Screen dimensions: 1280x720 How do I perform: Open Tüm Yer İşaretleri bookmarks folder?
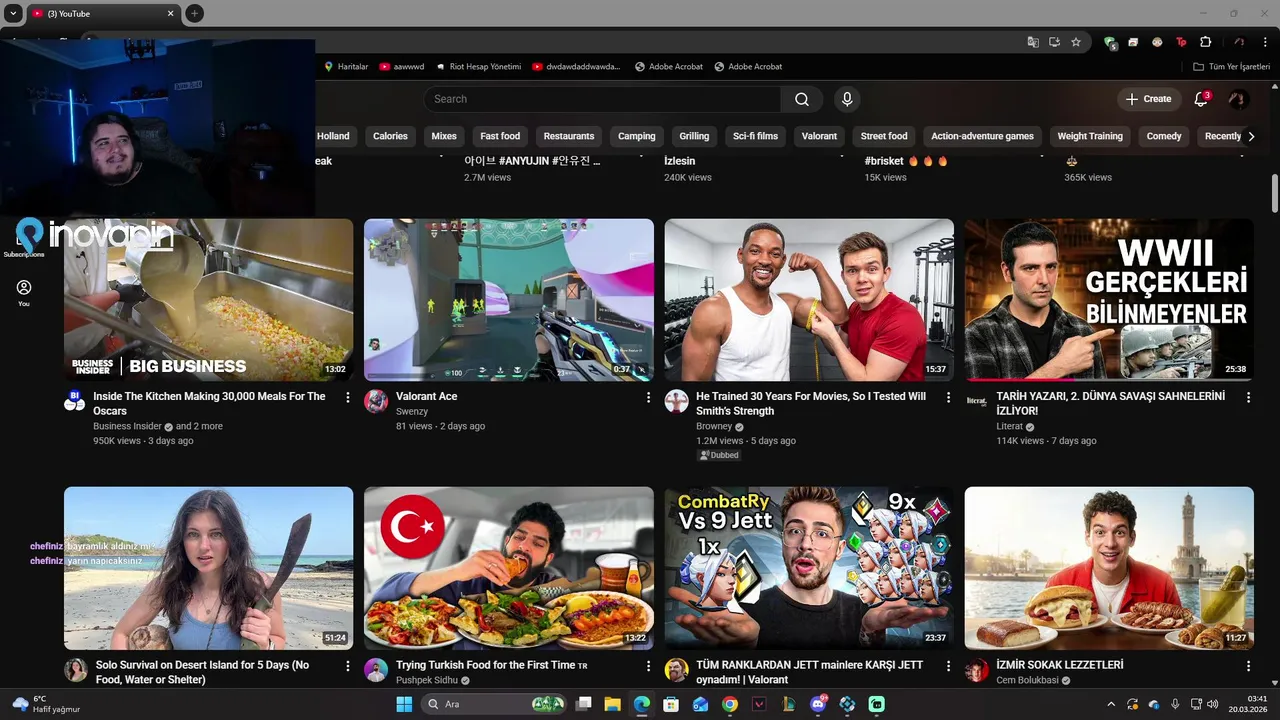click(x=1232, y=67)
